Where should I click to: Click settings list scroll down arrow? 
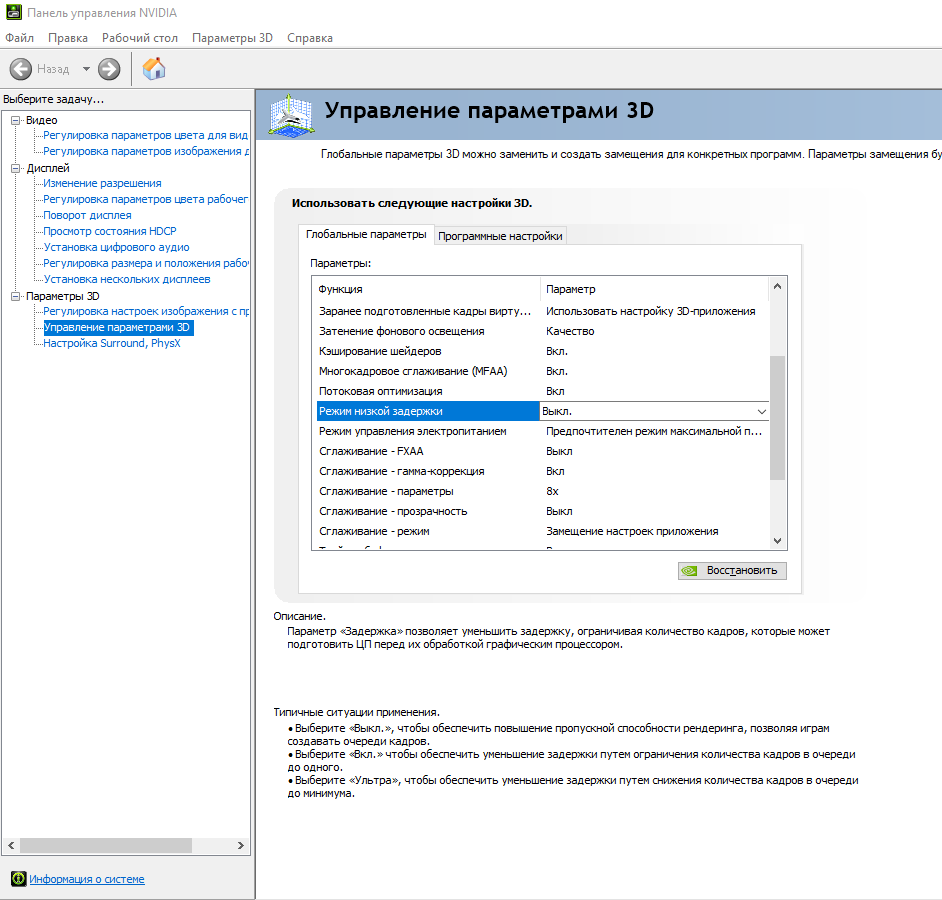coord(777,541)
